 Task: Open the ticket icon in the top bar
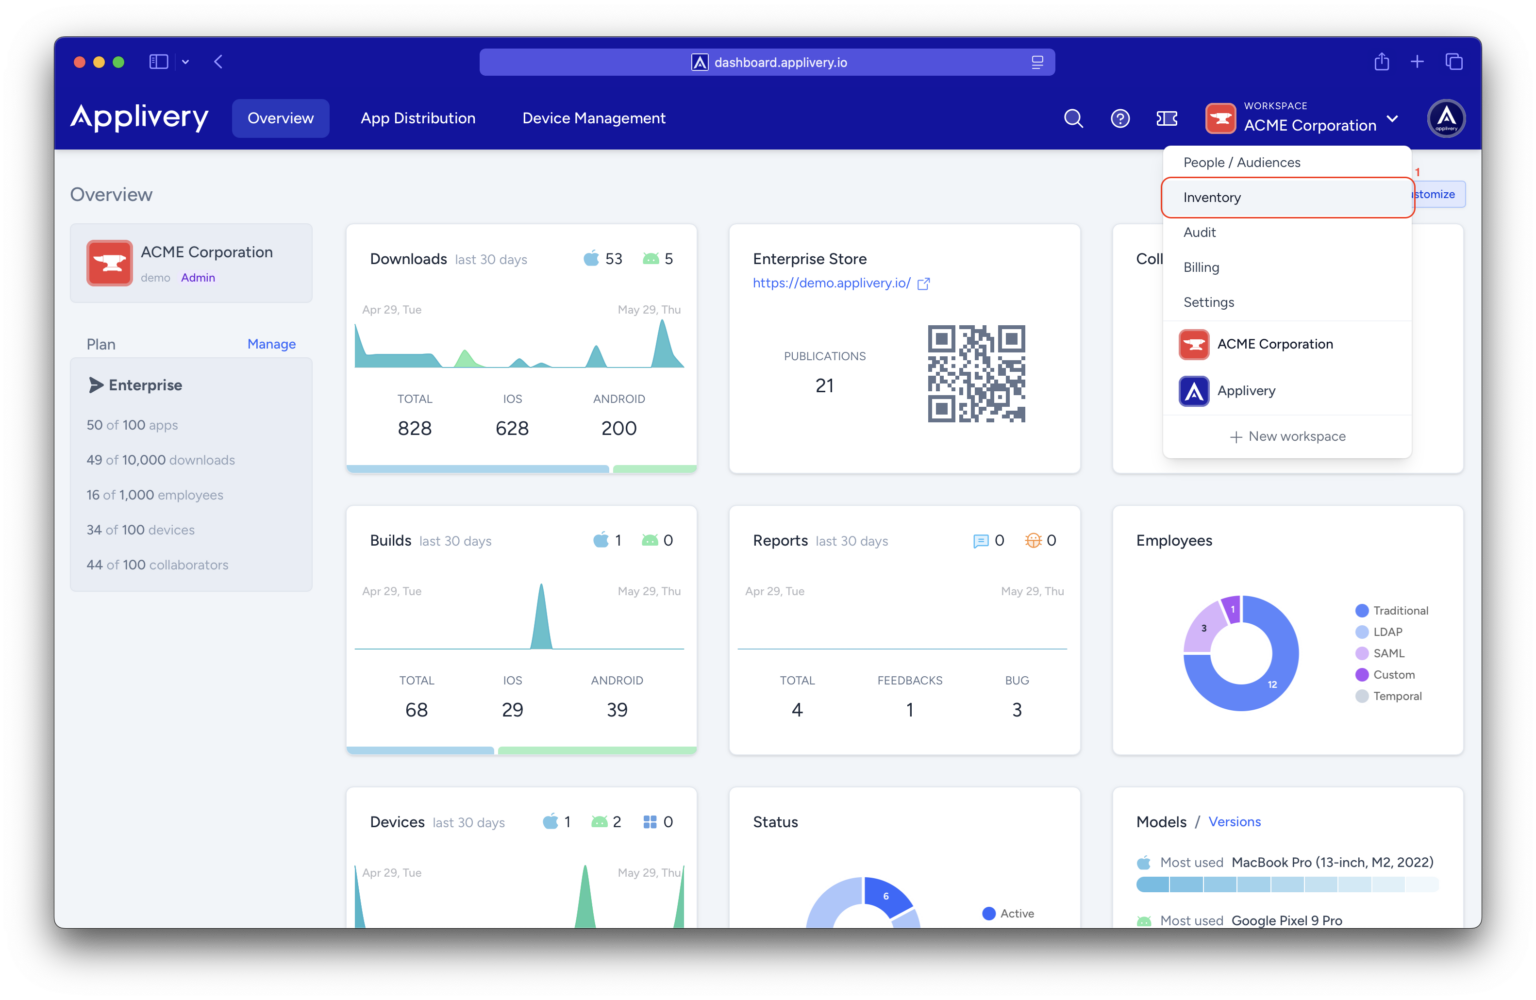coord(1167,118)
